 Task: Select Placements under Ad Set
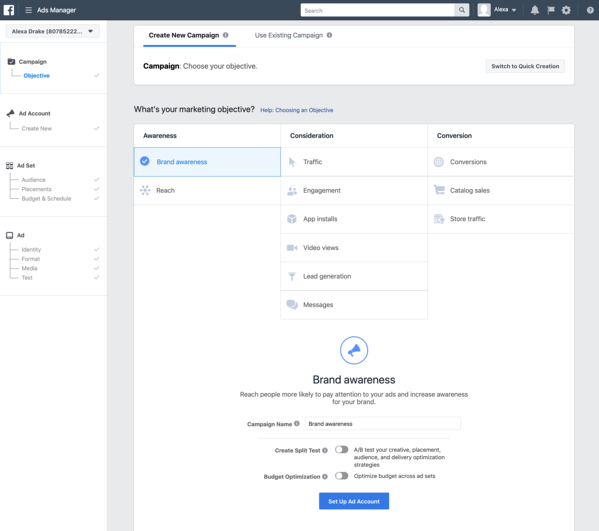pyautogui.click(x=37, y=189)
